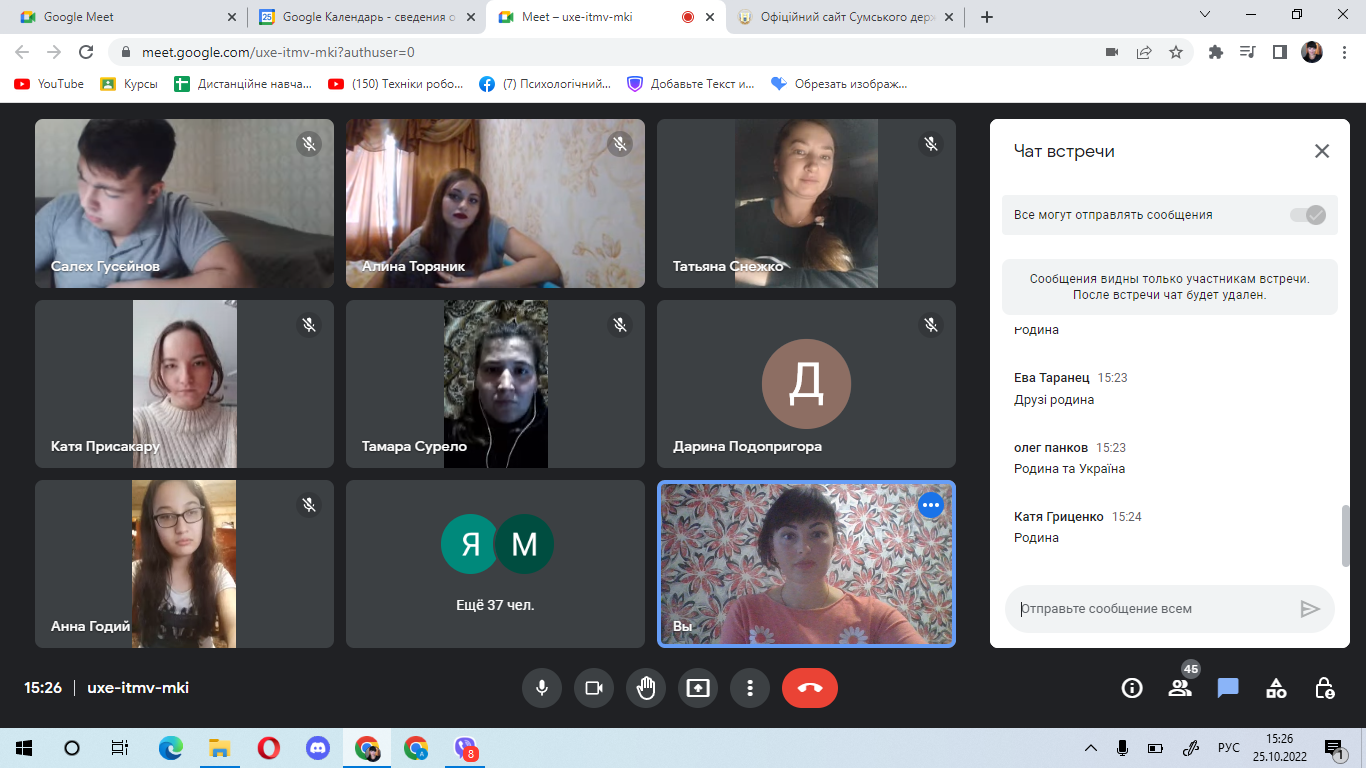Viewport: 1366px width, 768px height.
Task: Close the meeting chat panel
Action: pyautogui.click(x=1322, y=151)
